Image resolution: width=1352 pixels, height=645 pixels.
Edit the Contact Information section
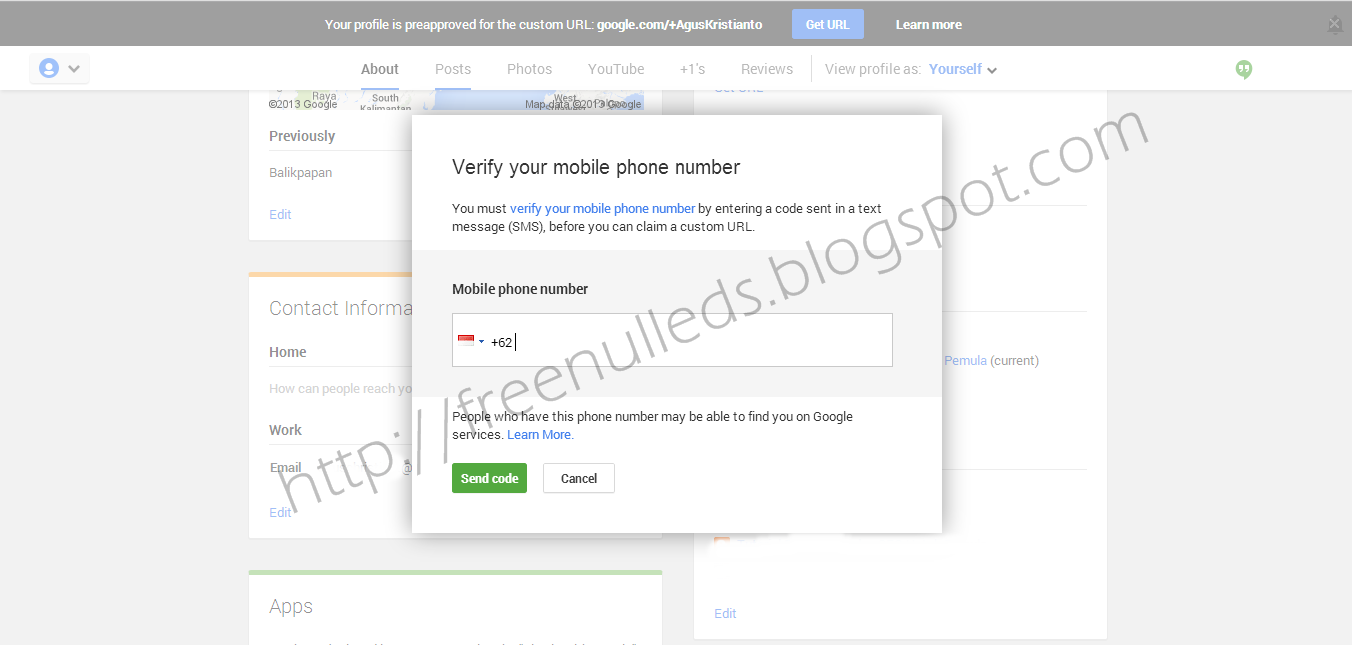point(280,512)
